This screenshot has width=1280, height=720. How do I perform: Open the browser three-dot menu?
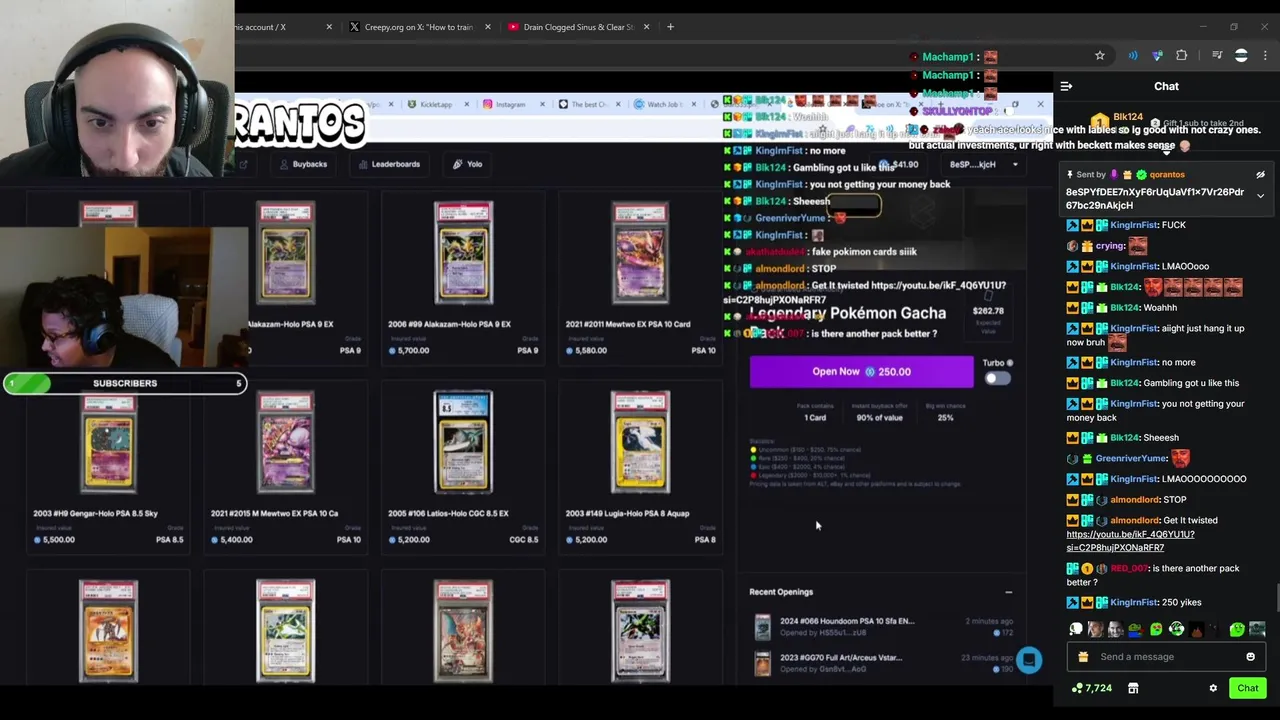click(x=1265, y=56)
